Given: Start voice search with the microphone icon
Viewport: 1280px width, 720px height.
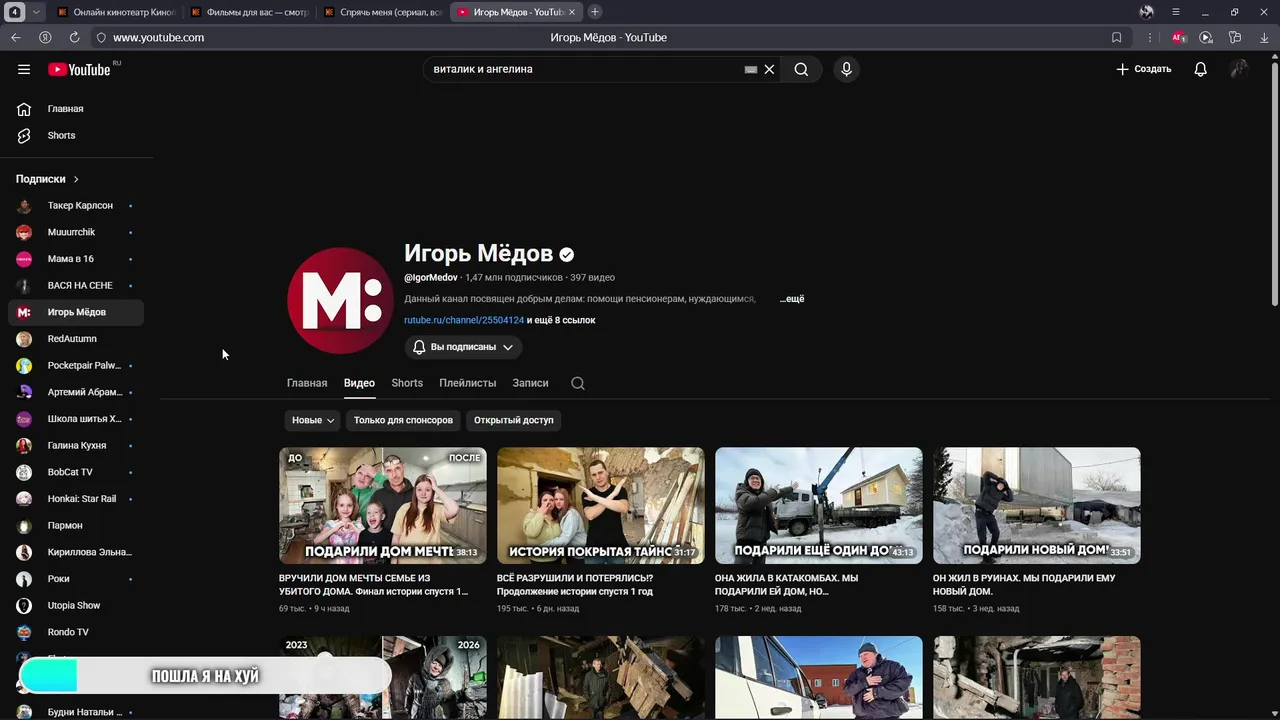Looking at the screenshot, I should 846,69.
